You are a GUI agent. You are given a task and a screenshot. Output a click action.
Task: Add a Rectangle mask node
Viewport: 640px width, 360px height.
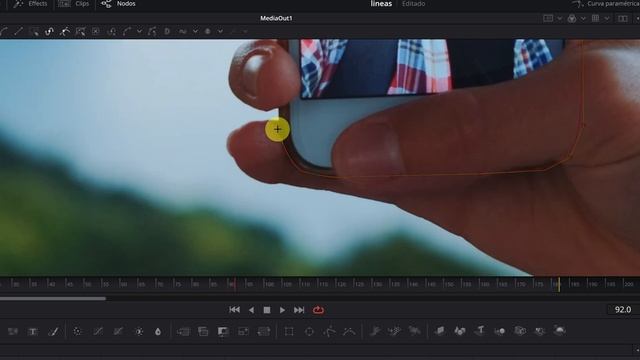click(289, 331)
